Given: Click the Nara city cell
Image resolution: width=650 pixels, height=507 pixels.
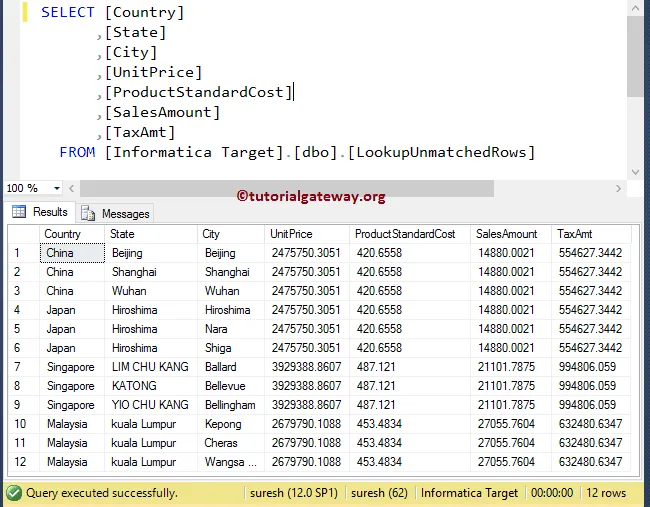Looking at the screenshot, I should click(x=231, y=329).
